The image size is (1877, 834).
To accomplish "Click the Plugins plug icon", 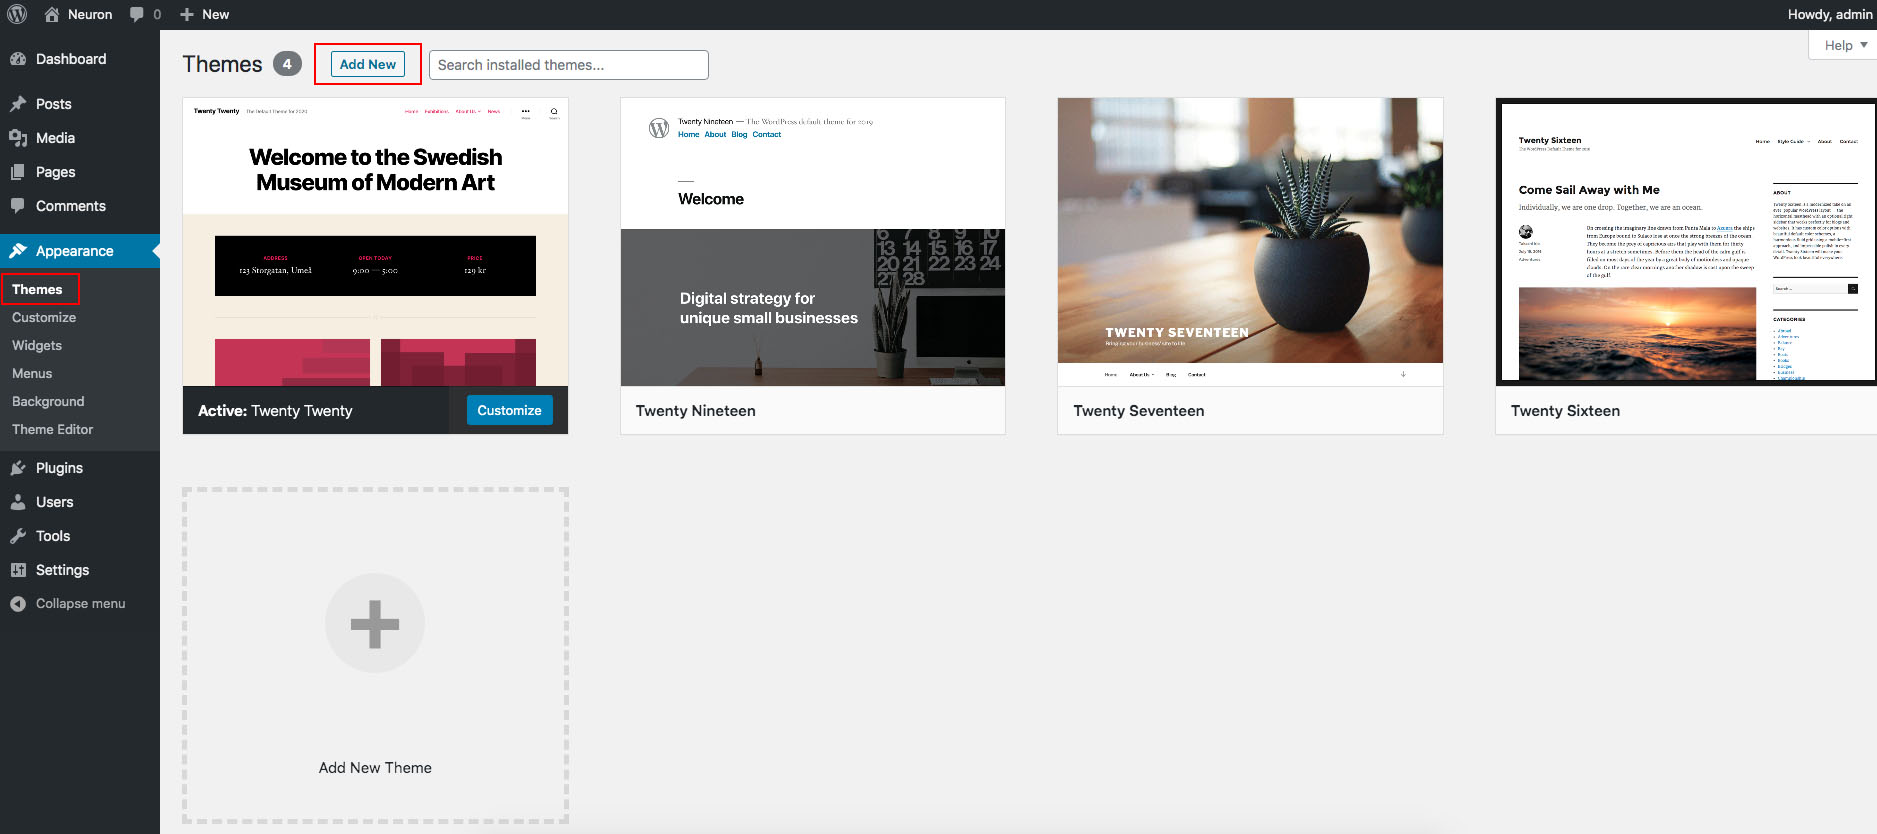I will point(18,468).
